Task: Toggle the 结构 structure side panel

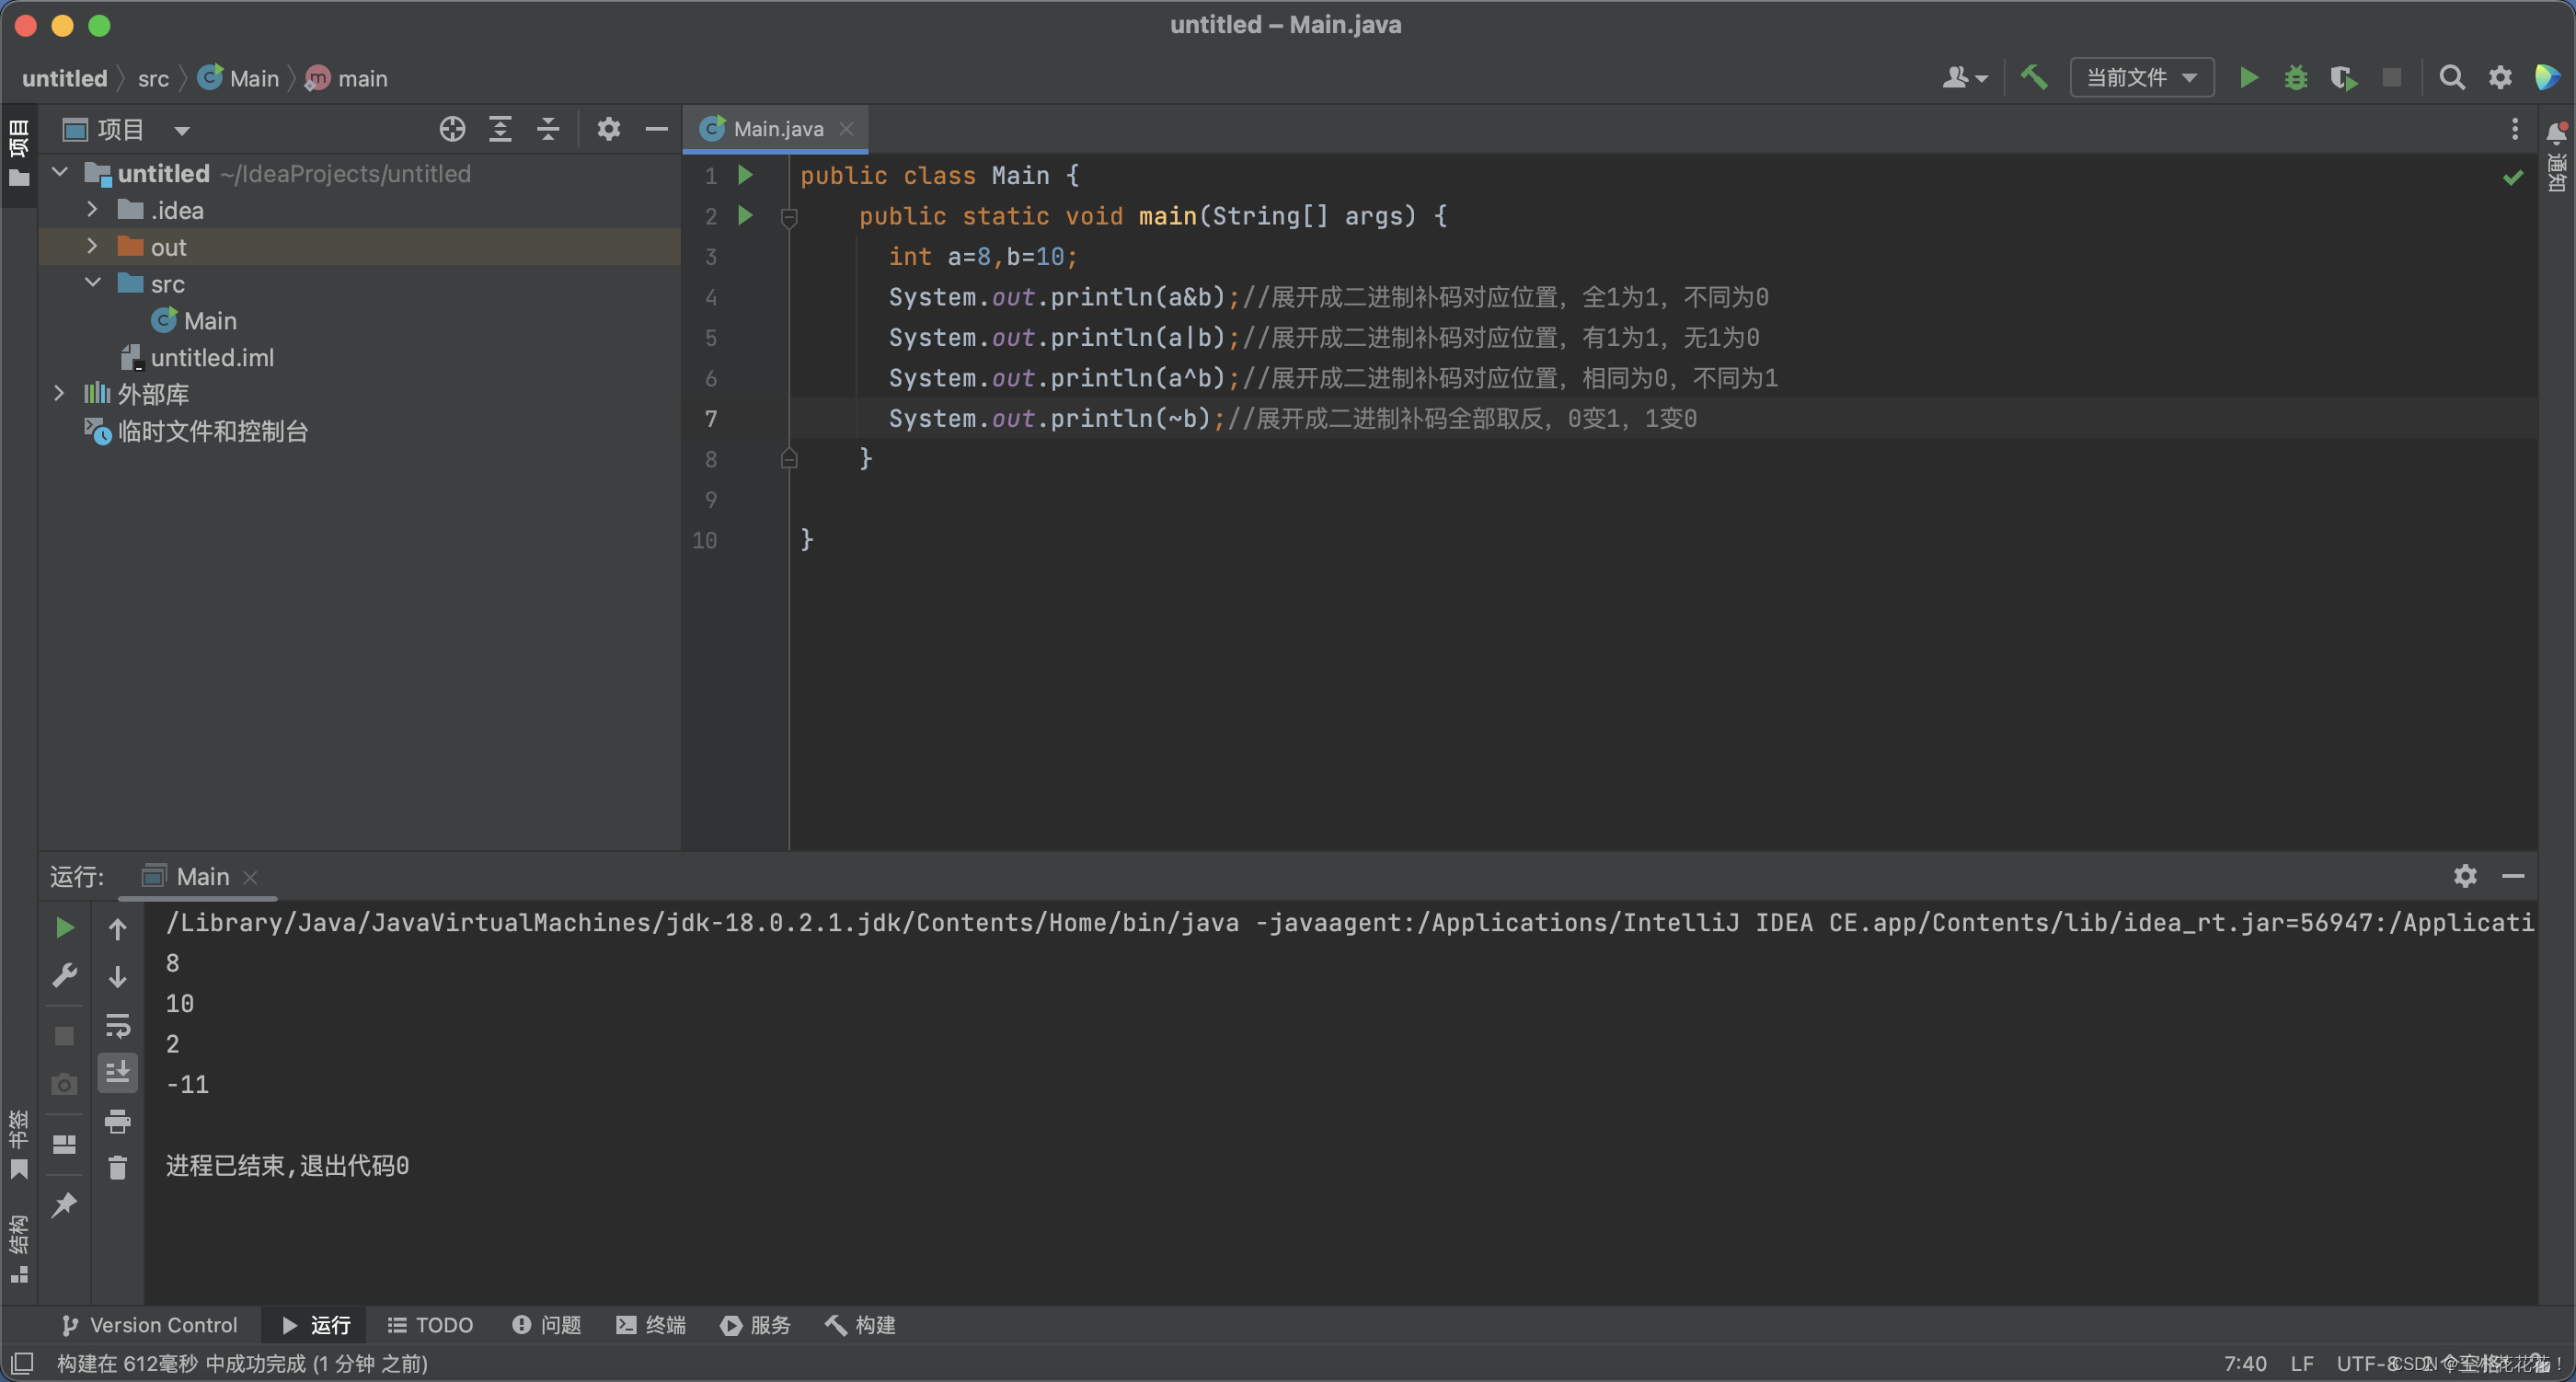Action: click(18, 1248)
